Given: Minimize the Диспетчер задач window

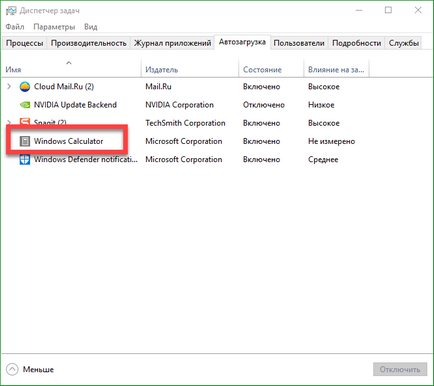Looking at the screenshot, I should pos(359,10).
